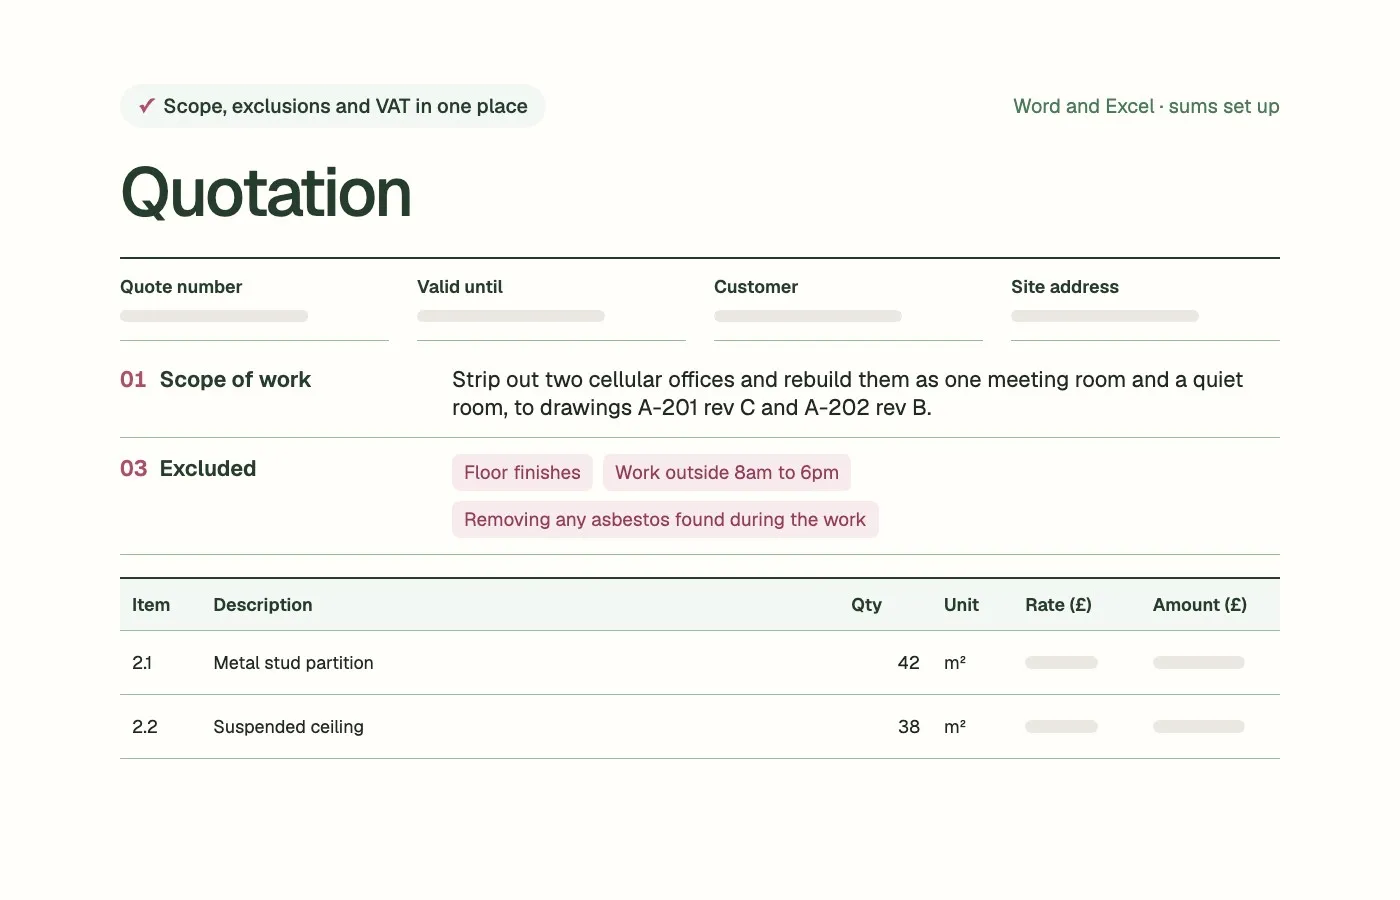Click the Rate placeholder for Metal stud partition

[1061, 662]
